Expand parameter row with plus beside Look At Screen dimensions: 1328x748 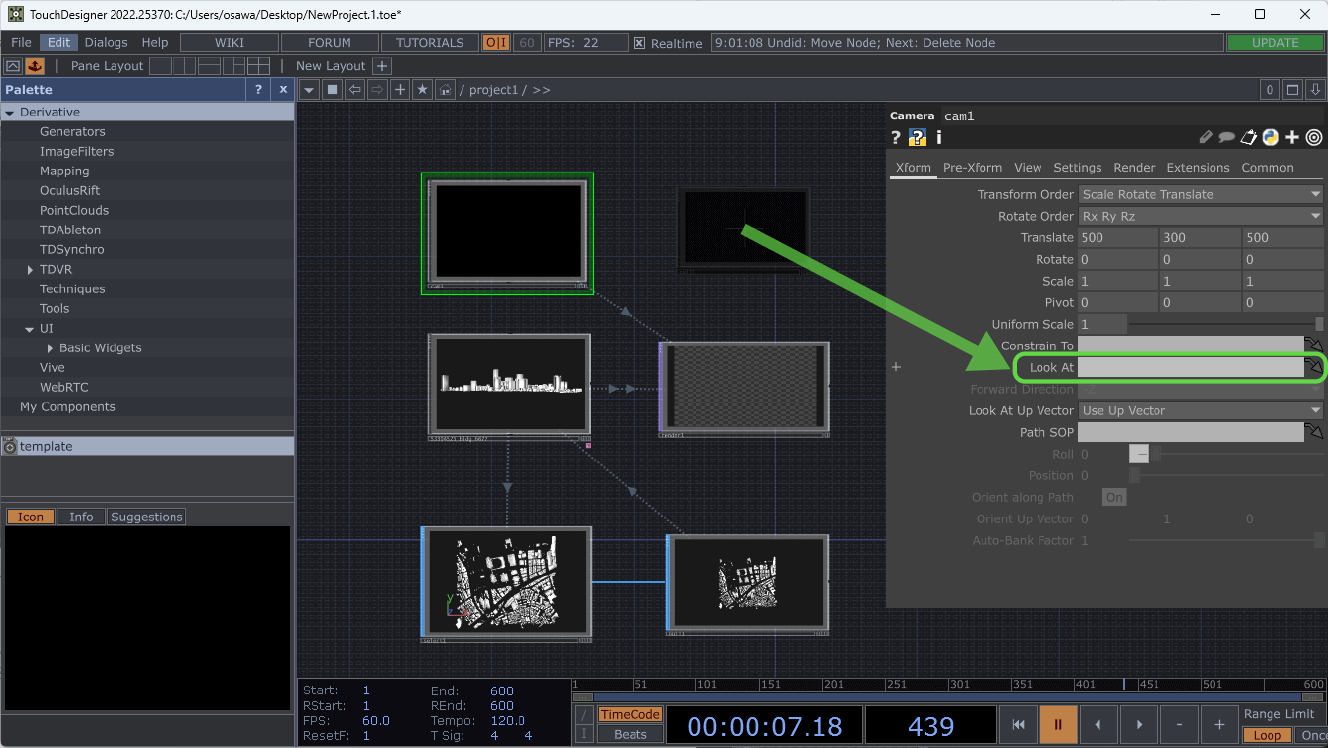[x=897, y=367]
